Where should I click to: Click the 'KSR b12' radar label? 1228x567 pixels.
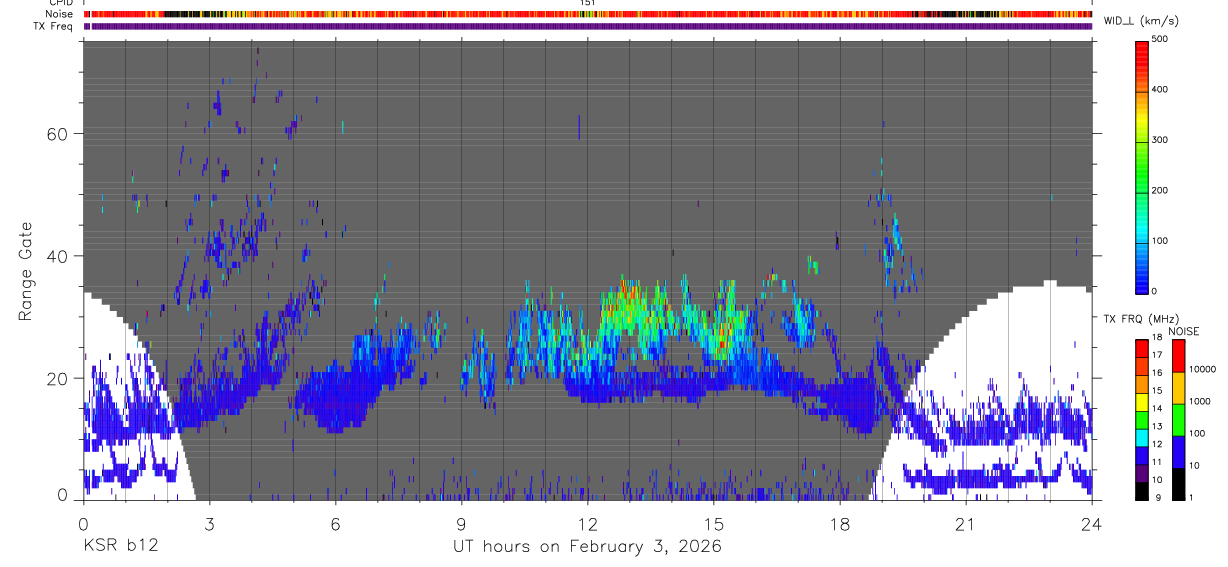119,546
